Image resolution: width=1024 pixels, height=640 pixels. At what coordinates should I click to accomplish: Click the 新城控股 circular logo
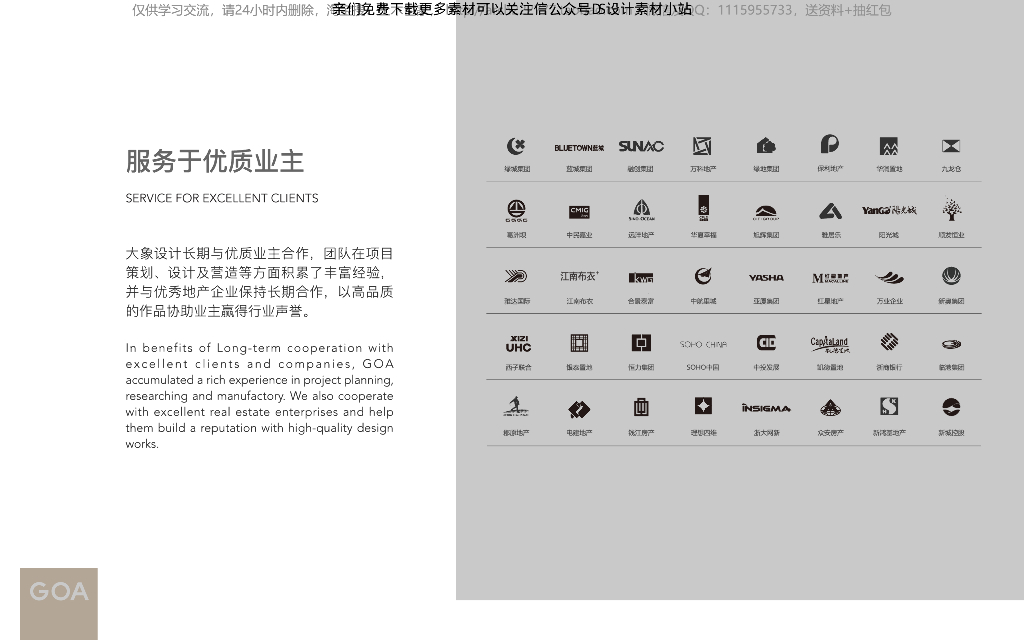click(x=952, y=407)
